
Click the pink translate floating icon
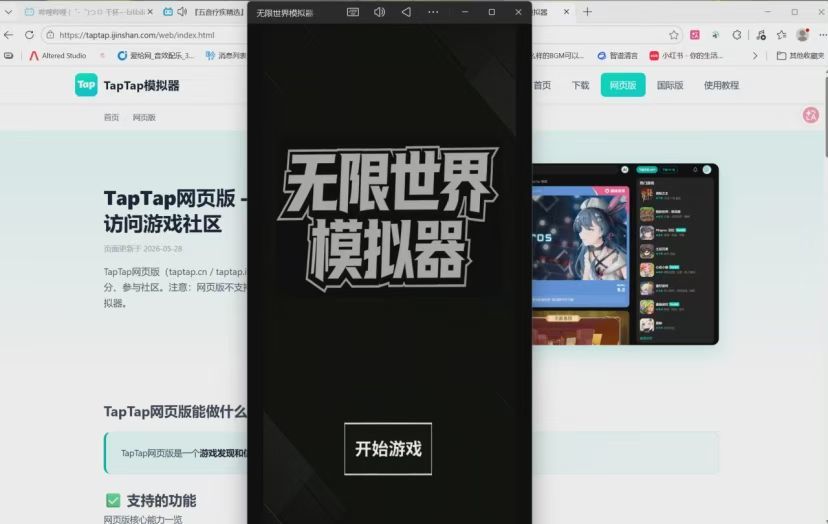tap(811, 115)
